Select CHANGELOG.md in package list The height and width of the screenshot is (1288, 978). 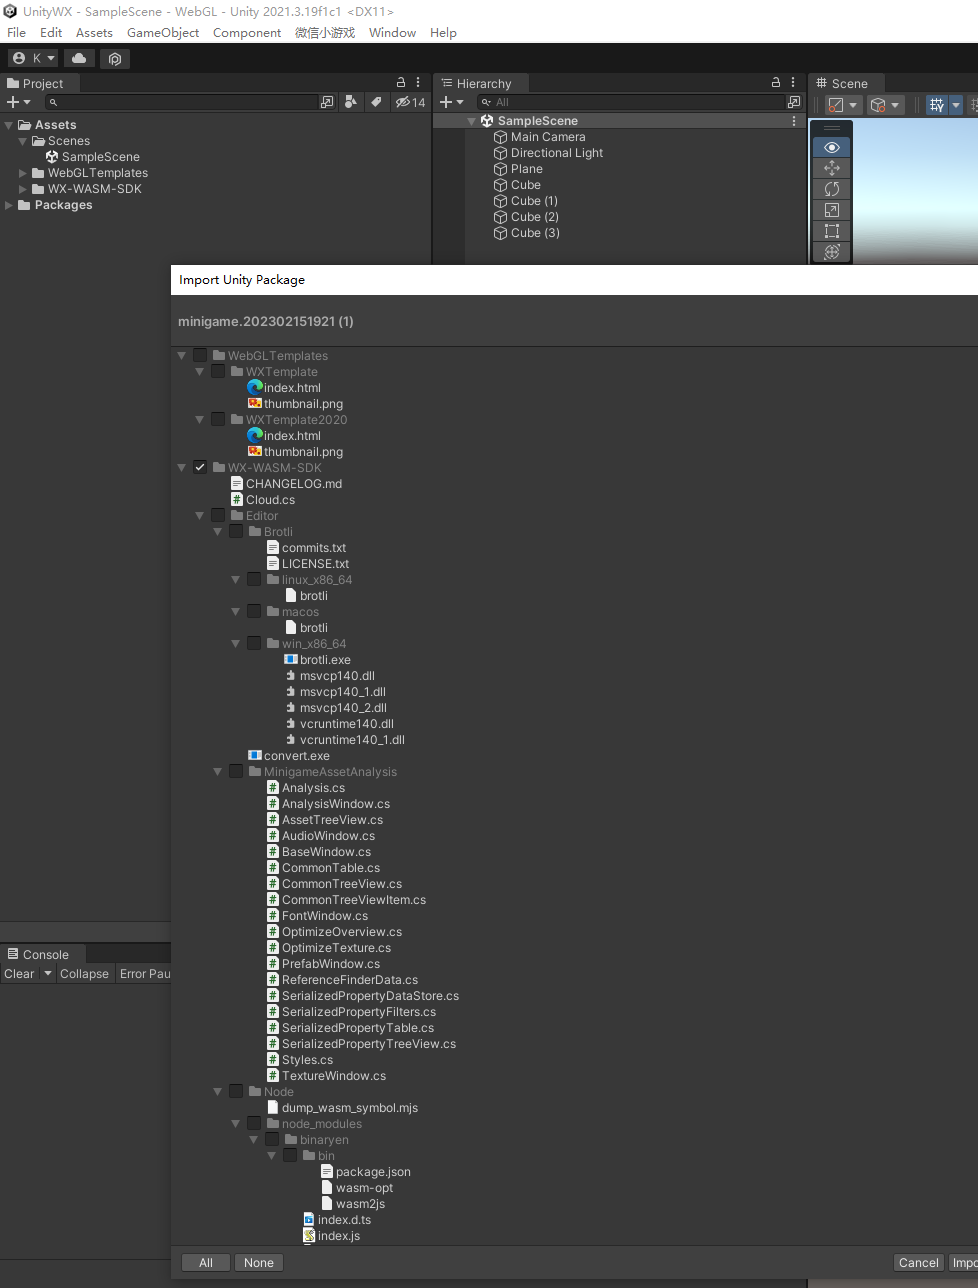coord(294,484)
